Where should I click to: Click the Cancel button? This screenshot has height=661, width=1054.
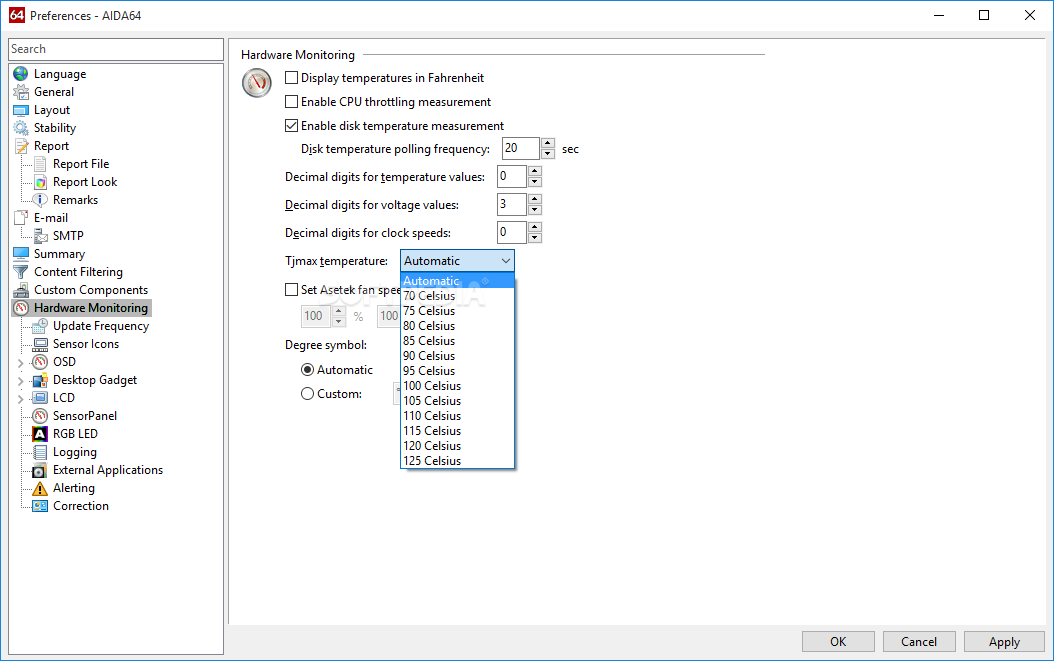click(919, 641)
